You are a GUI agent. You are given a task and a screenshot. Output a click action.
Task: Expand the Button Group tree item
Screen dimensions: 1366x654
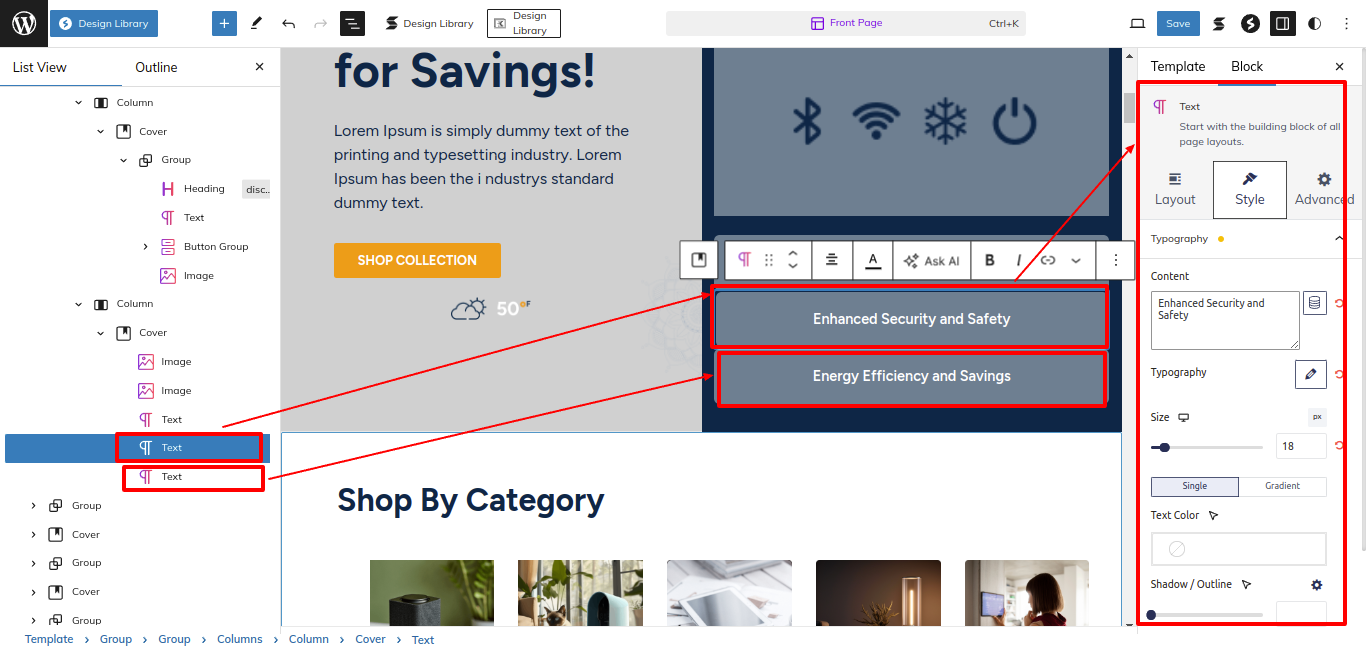(x=145, y=246)
